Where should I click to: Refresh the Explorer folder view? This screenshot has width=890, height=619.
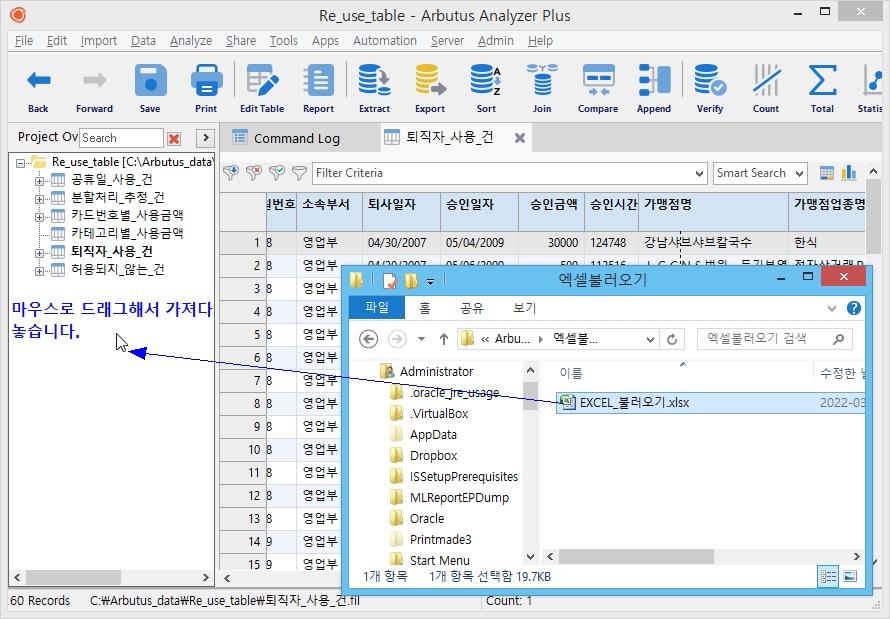point(672,339)
